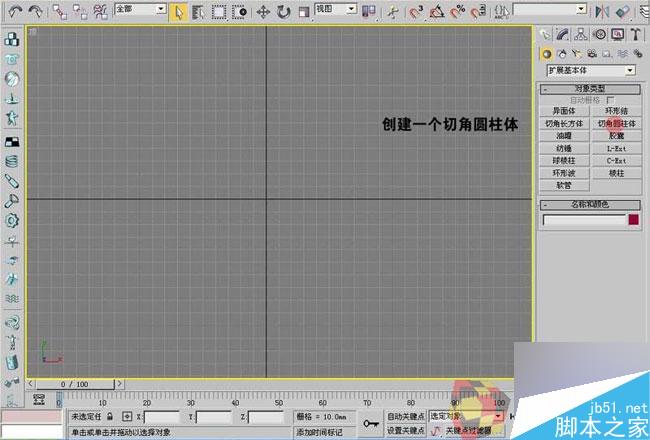Click the 棱柱 object button
This screenshot has width=650, height=440.
616,173
